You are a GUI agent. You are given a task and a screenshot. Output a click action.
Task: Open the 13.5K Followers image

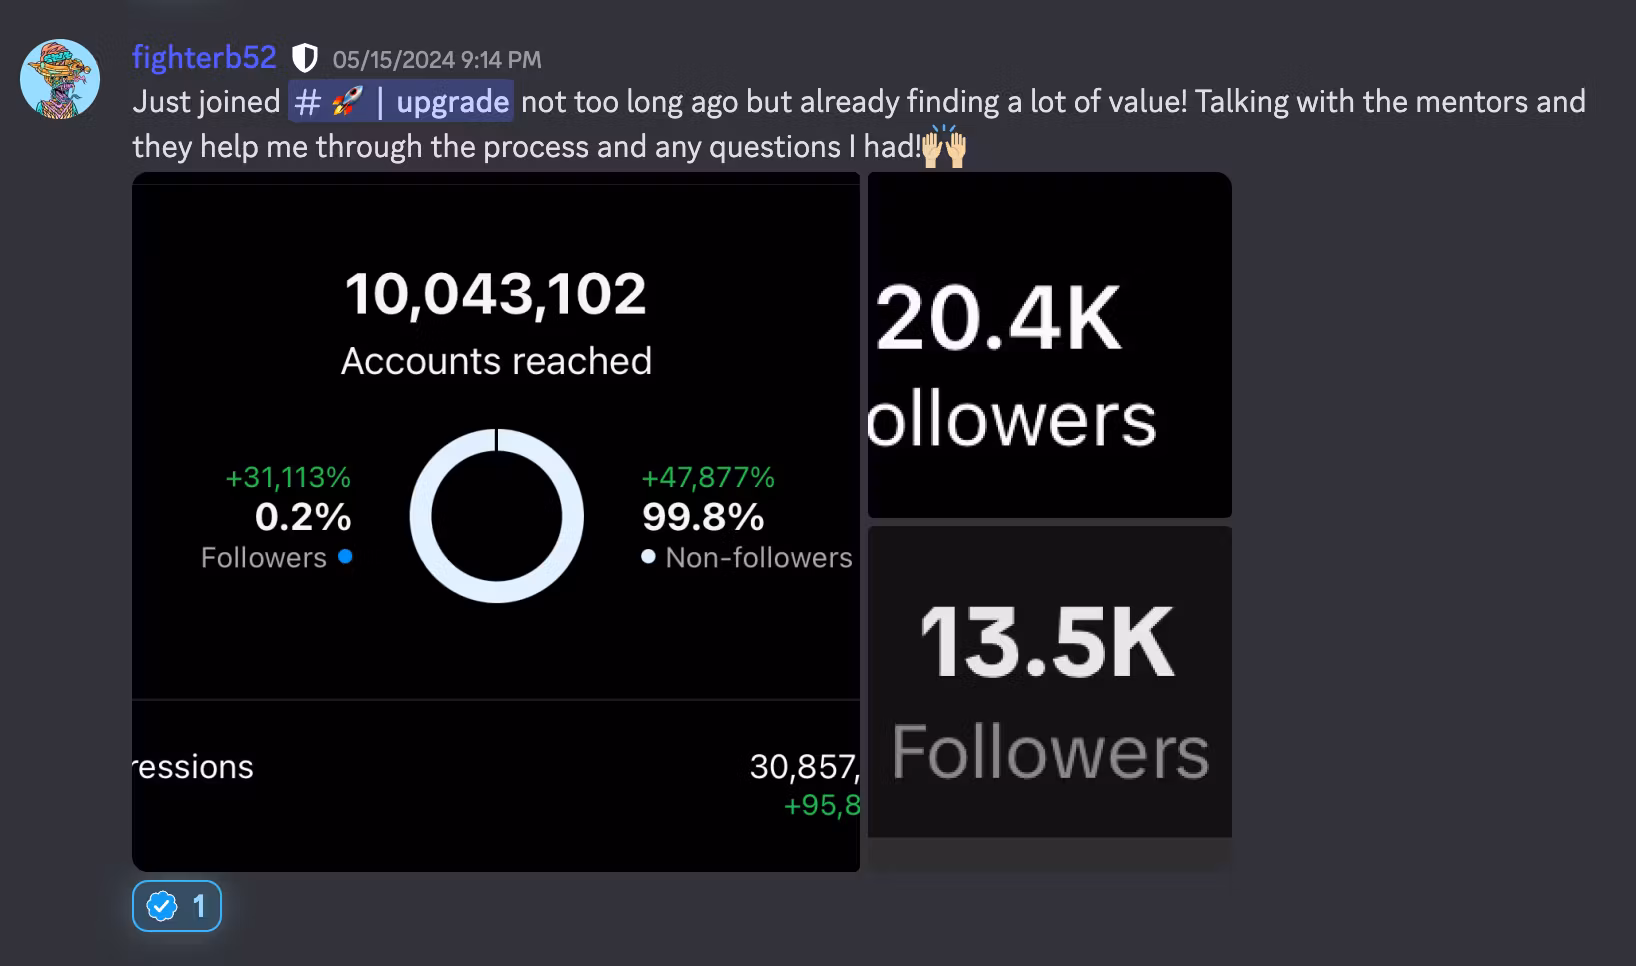click(x=1049, y=682)
